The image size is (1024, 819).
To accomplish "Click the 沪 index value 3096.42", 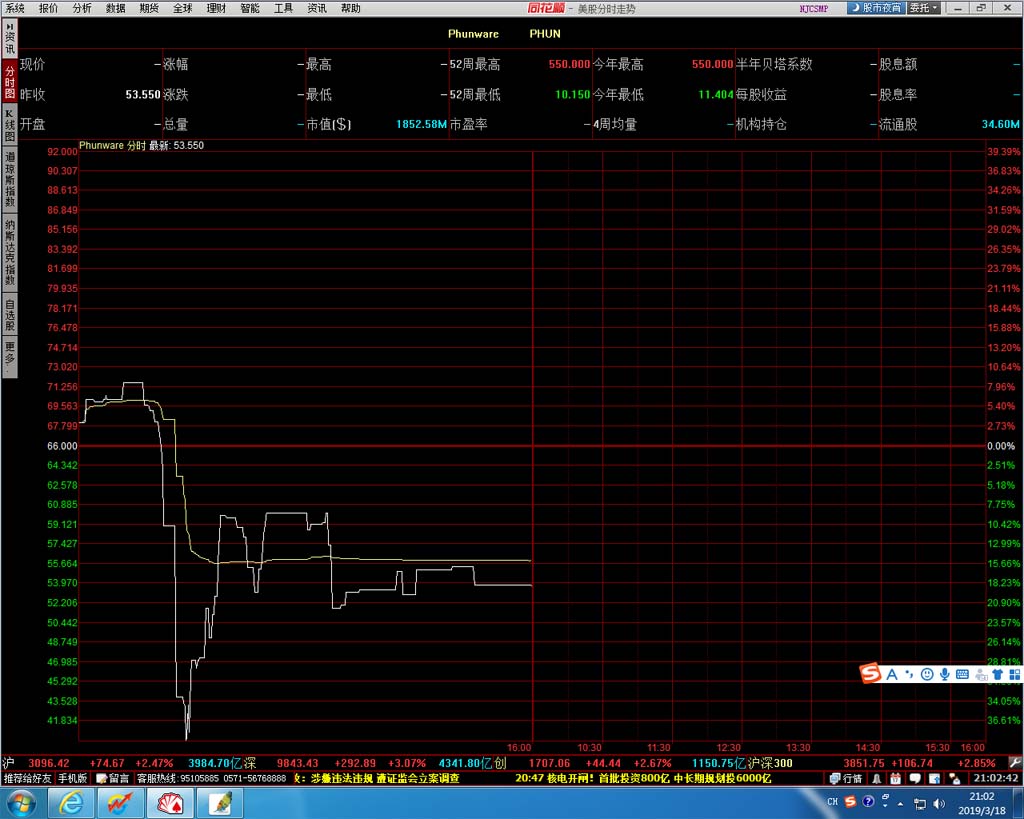I will point(49,763).
